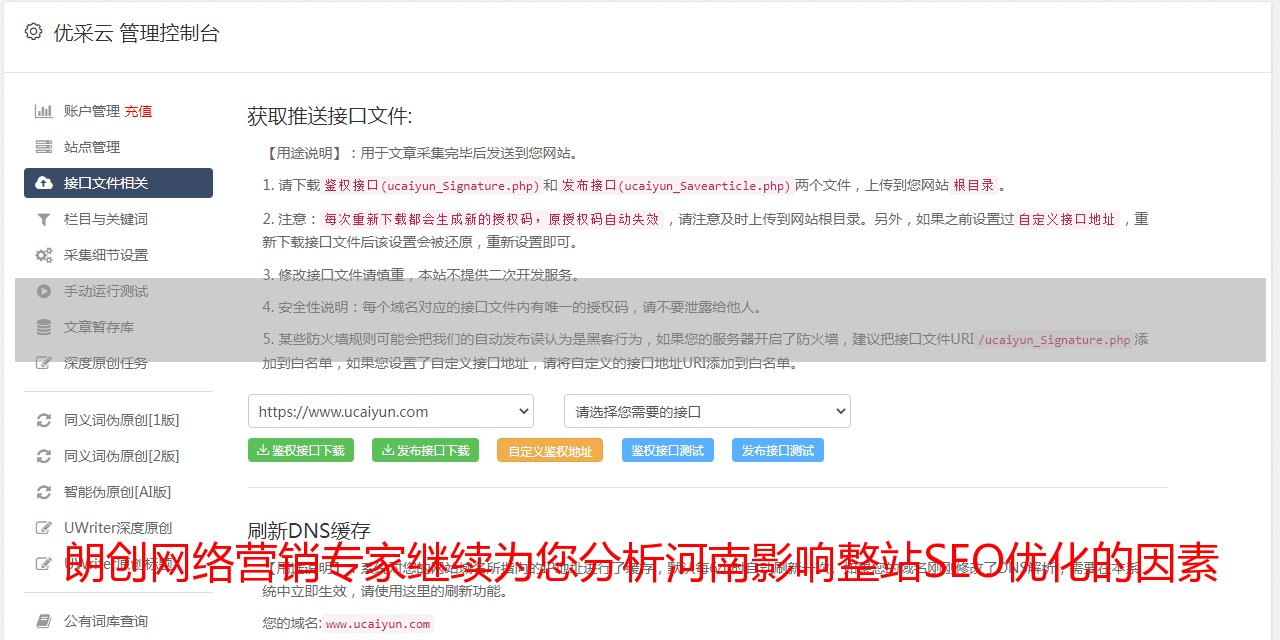Image resolution: width=1280 pixels, height=640 pixels.
Task: Click the edit icon for 深度原创任务
Action: click(44, 363)
